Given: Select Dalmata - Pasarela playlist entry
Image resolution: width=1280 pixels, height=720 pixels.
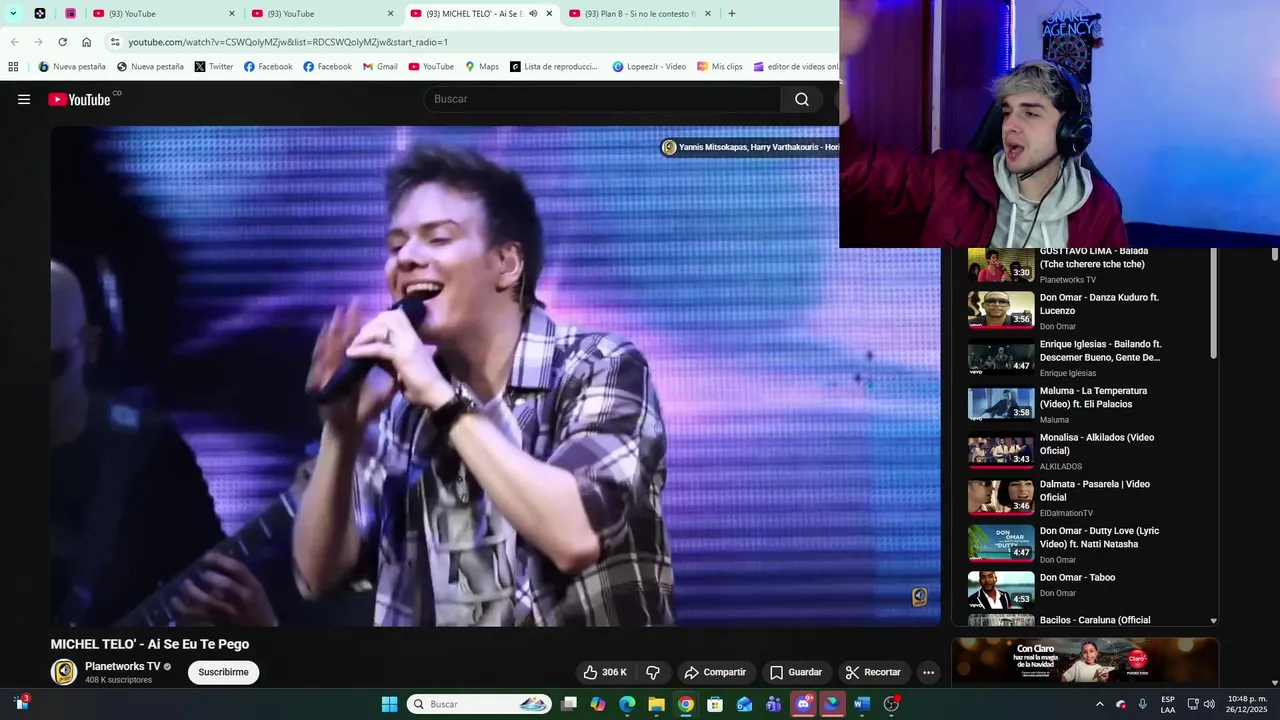Looking at the screenshot, I should [x=1086, y=497].
